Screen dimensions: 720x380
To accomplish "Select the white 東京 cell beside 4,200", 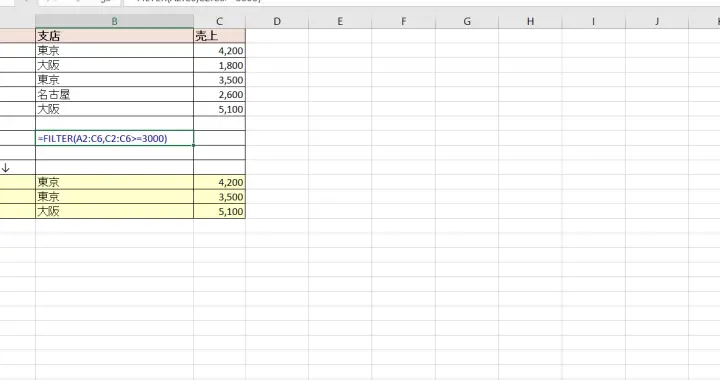I will [x=114, y=50].
